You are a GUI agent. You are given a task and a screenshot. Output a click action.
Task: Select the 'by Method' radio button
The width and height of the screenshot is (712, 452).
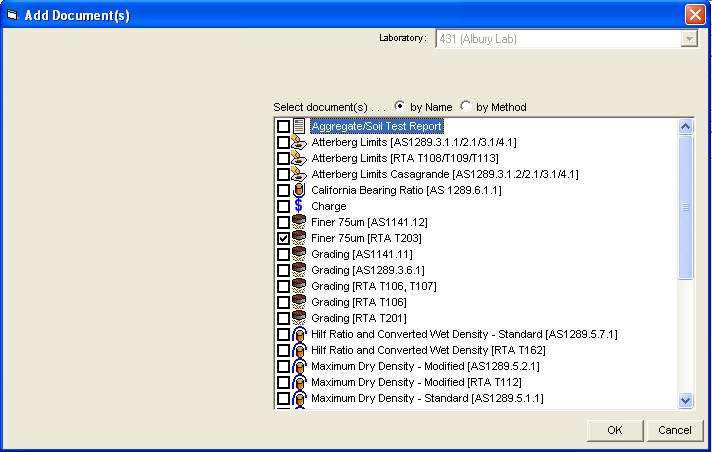(466, 107)
